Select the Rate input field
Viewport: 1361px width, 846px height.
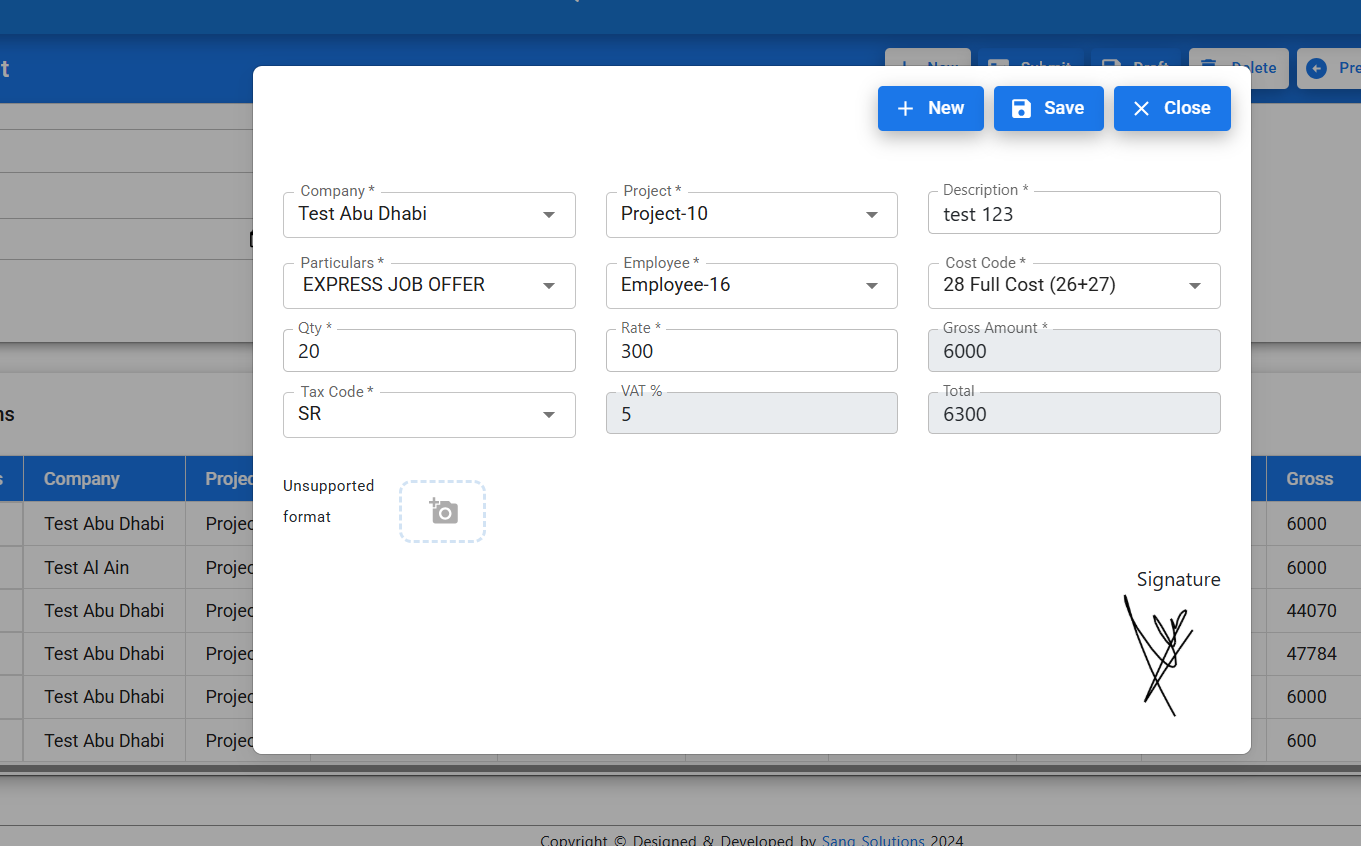(751, 351)
